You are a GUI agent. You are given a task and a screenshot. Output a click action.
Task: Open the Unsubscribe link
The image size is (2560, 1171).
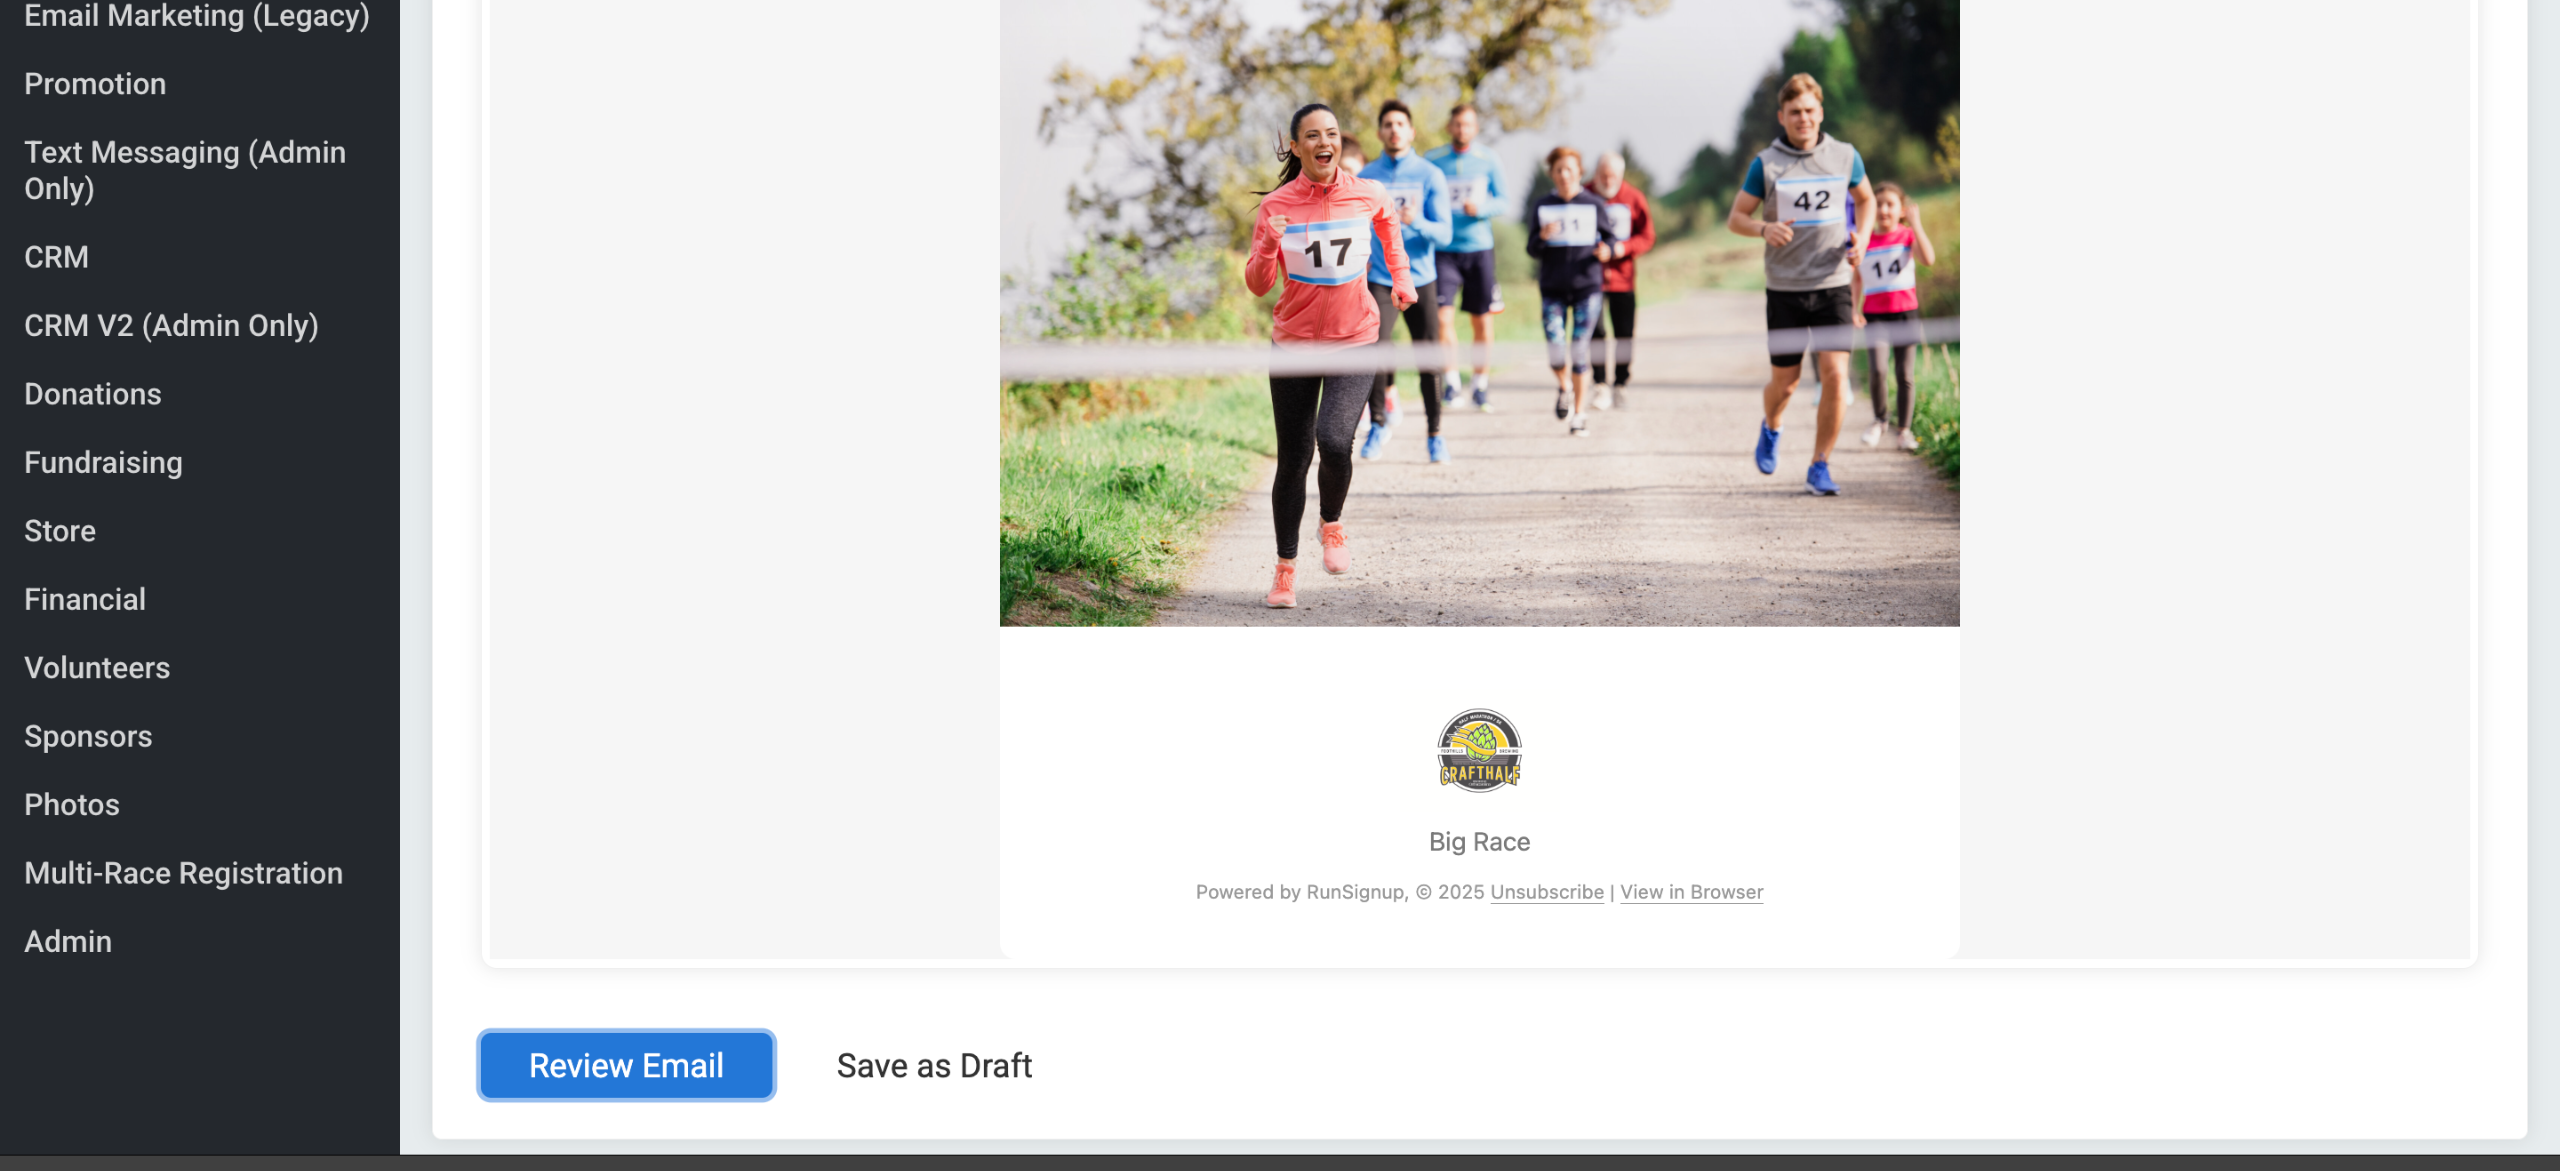1547,891
